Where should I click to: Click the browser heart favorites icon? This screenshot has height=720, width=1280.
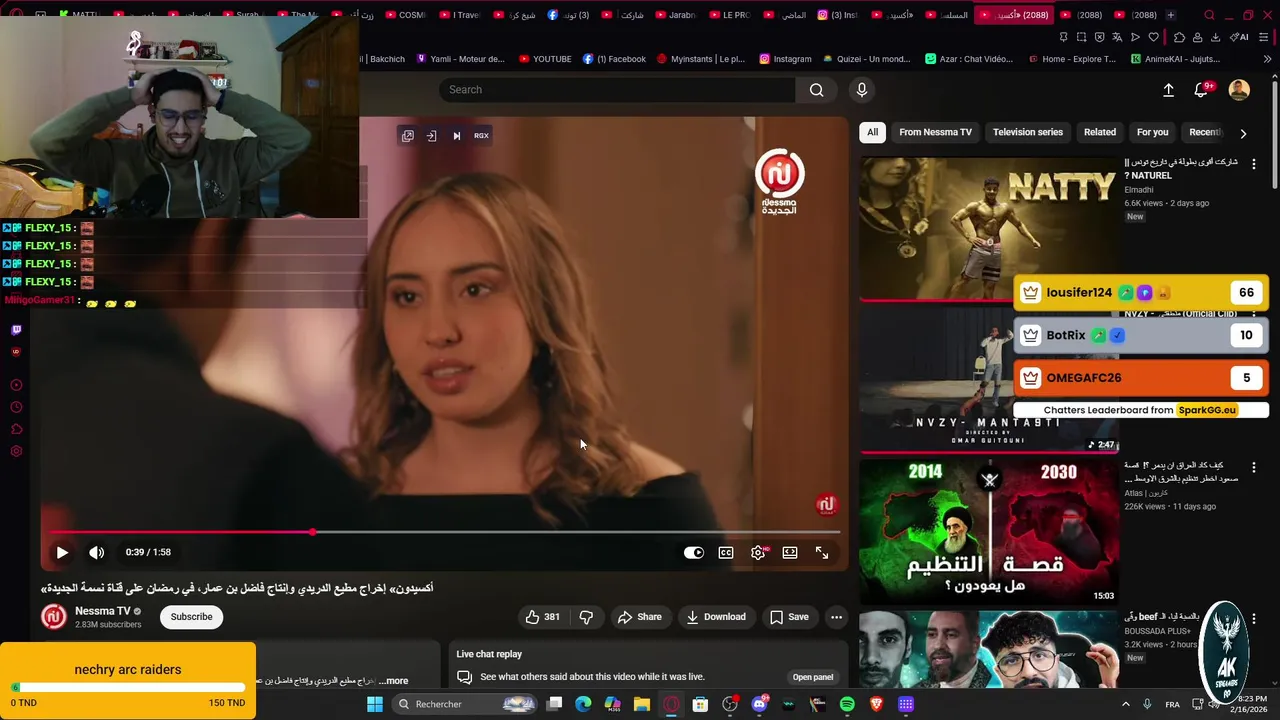1153,37
